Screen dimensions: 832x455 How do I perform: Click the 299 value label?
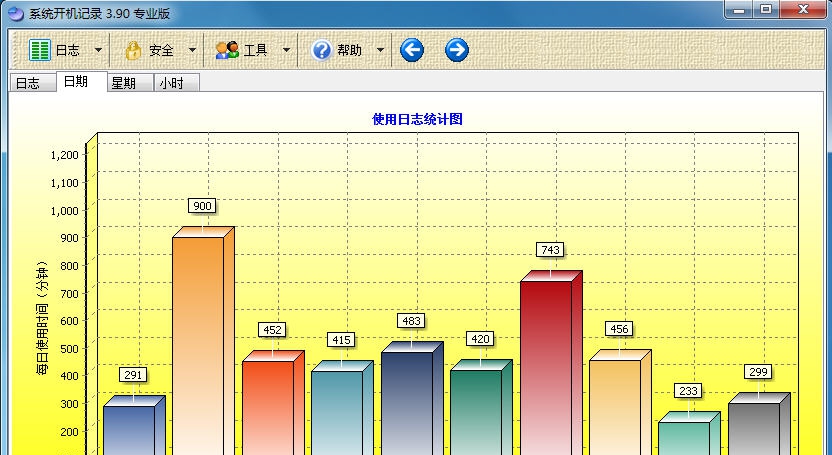coord(757,372)
